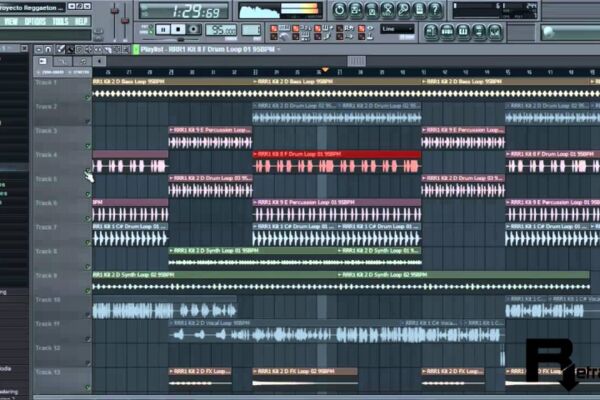Open the playlist options menu button

(x=39, y=49)
